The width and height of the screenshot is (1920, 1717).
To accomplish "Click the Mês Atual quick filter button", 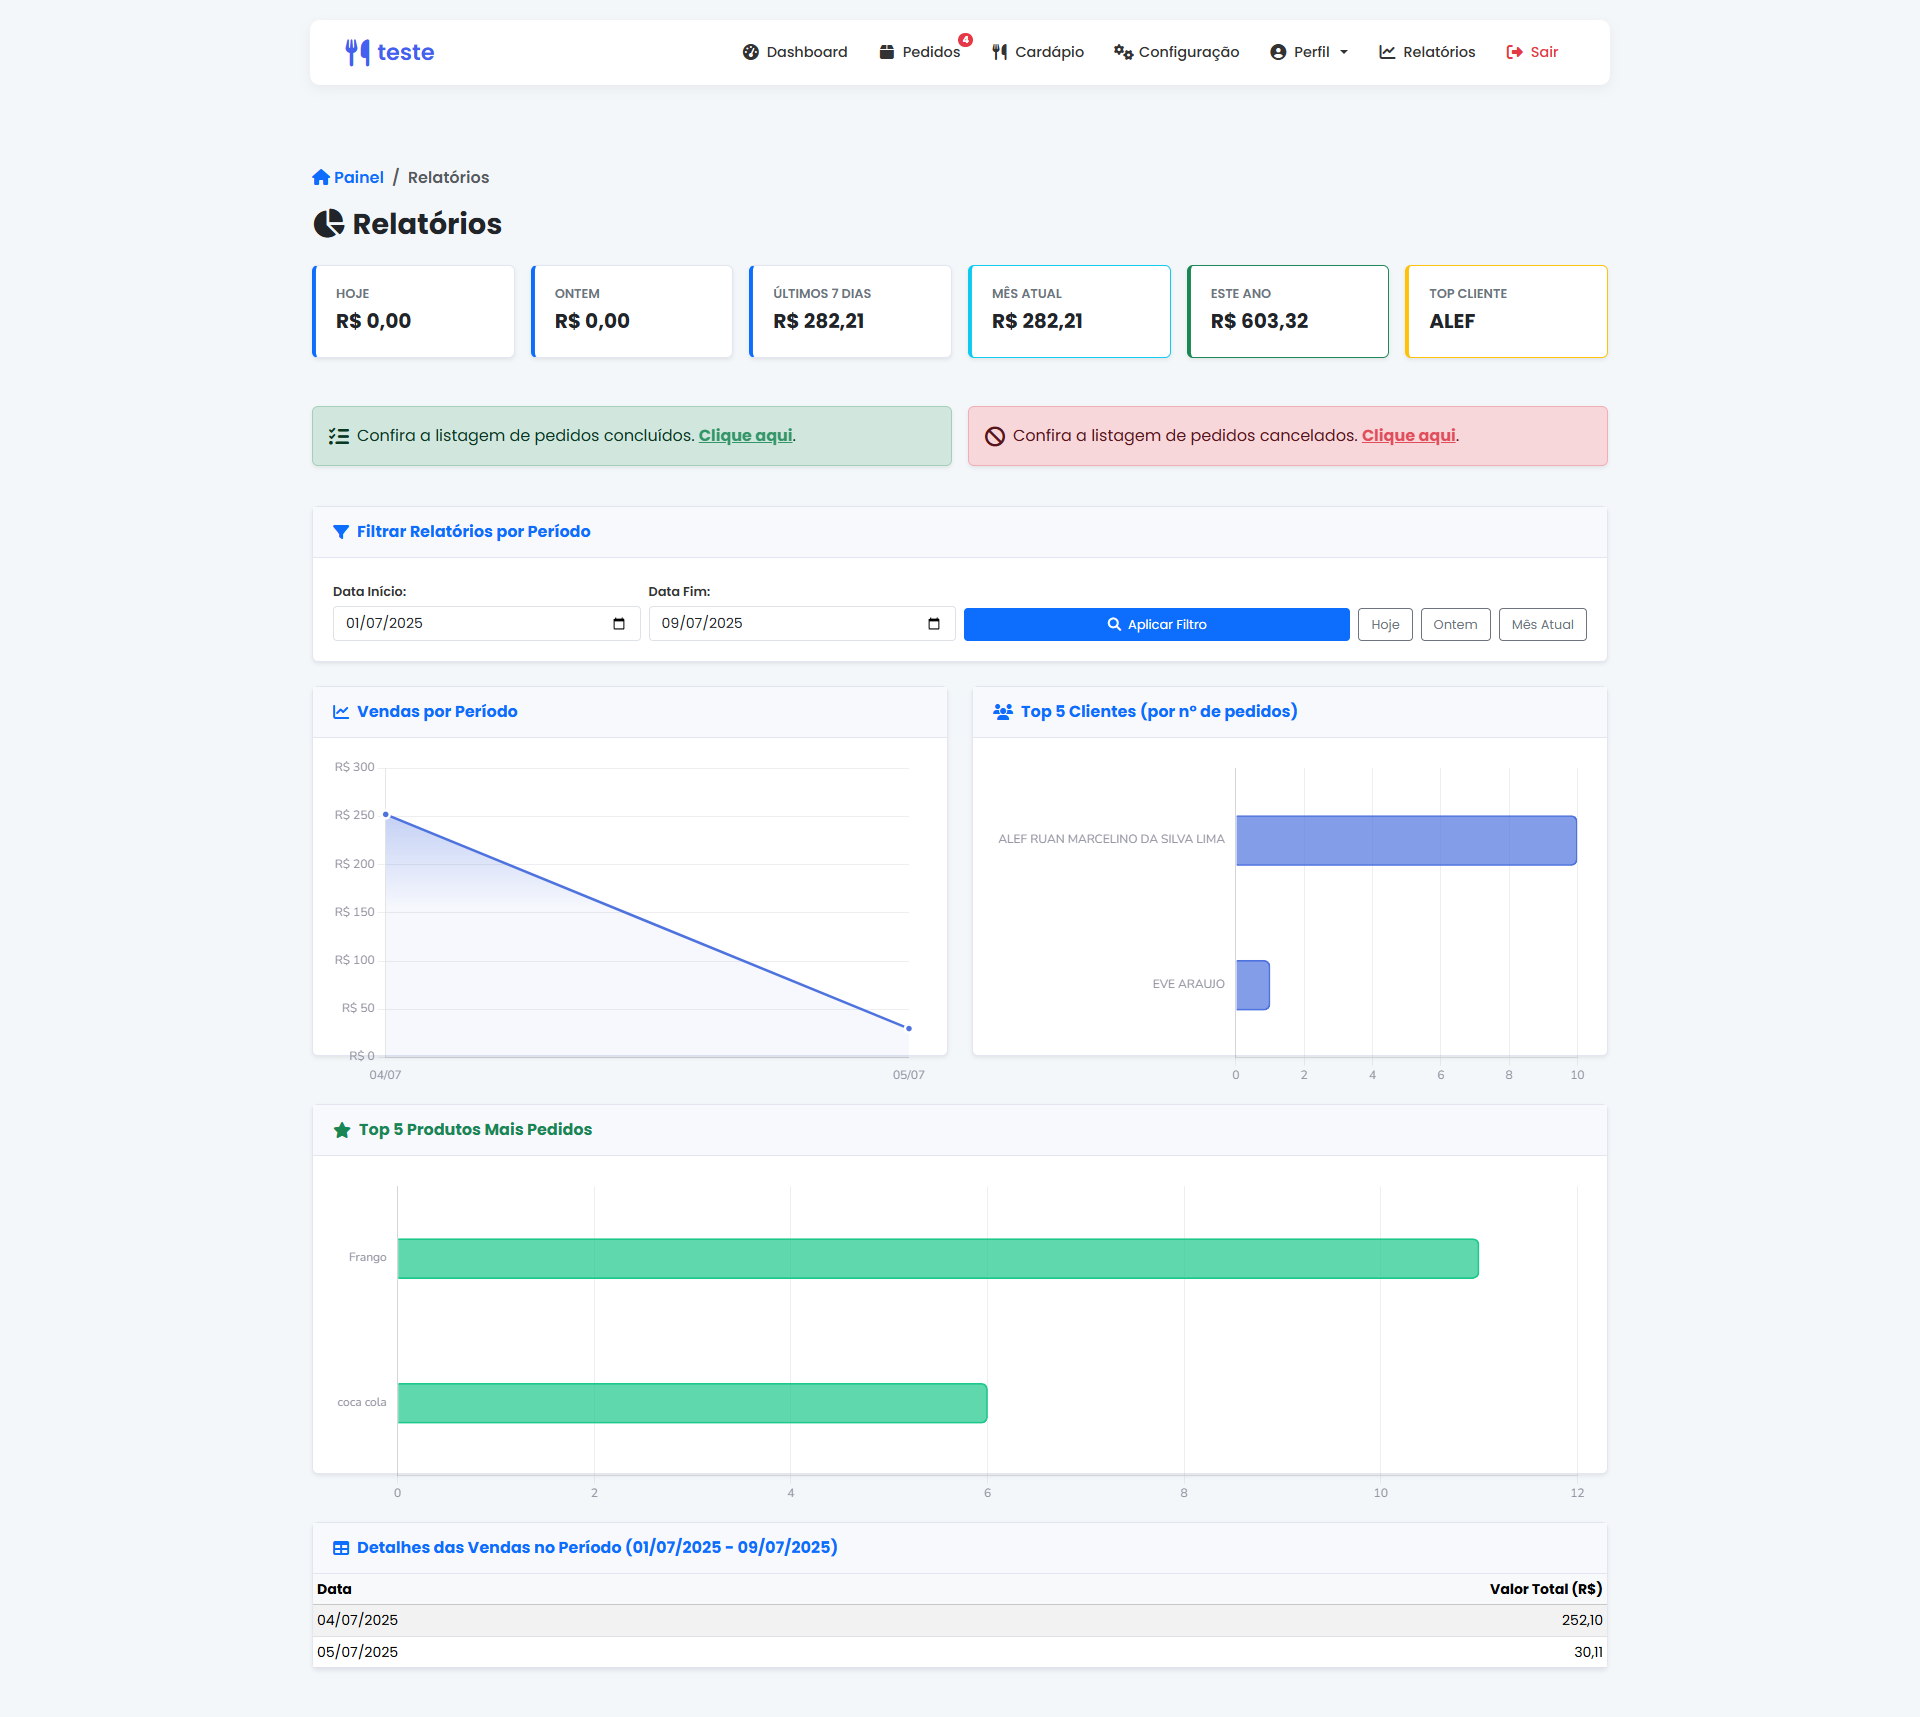I will (x=1542, y=624).
